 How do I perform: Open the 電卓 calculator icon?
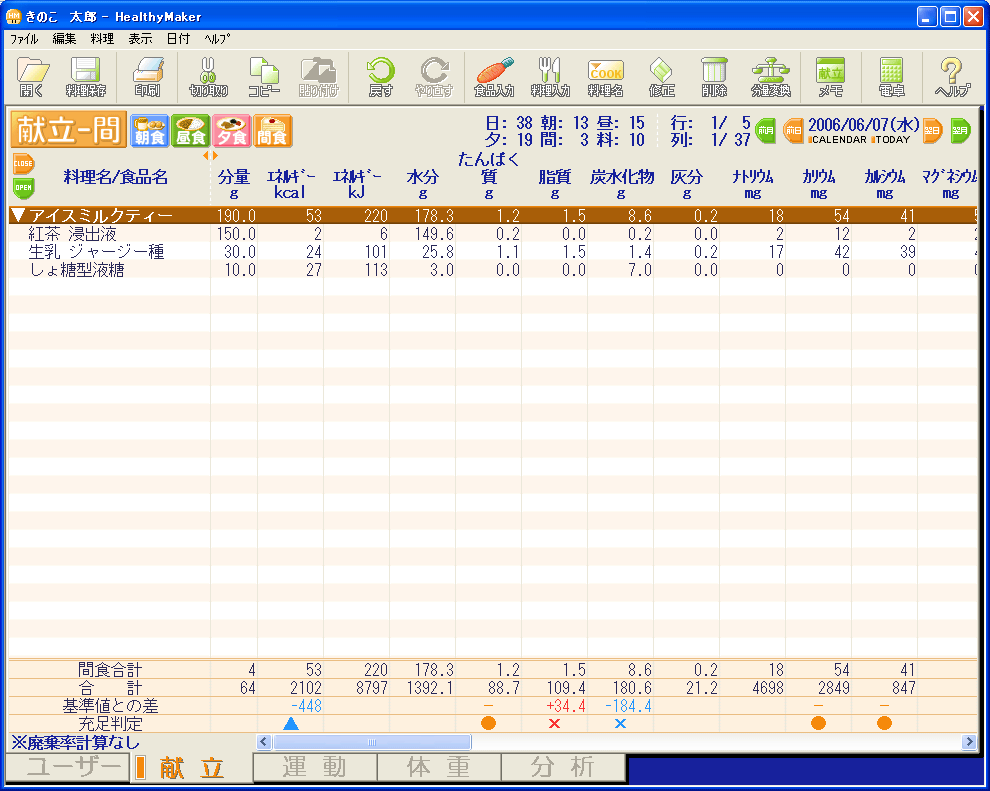[892, 77]
